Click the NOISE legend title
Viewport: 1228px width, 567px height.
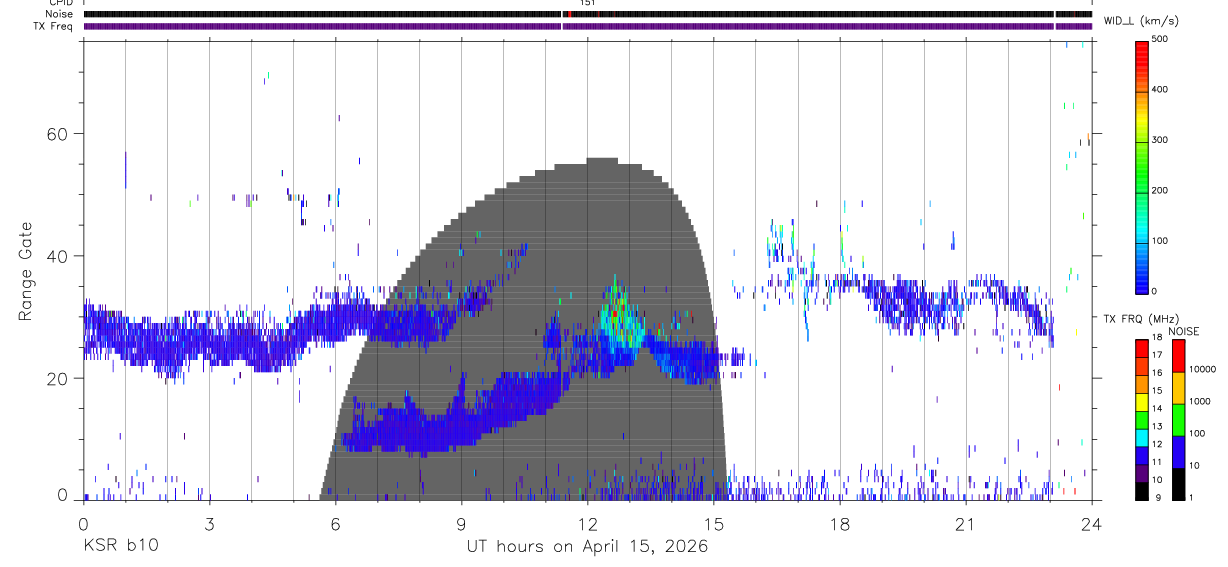1183,331
